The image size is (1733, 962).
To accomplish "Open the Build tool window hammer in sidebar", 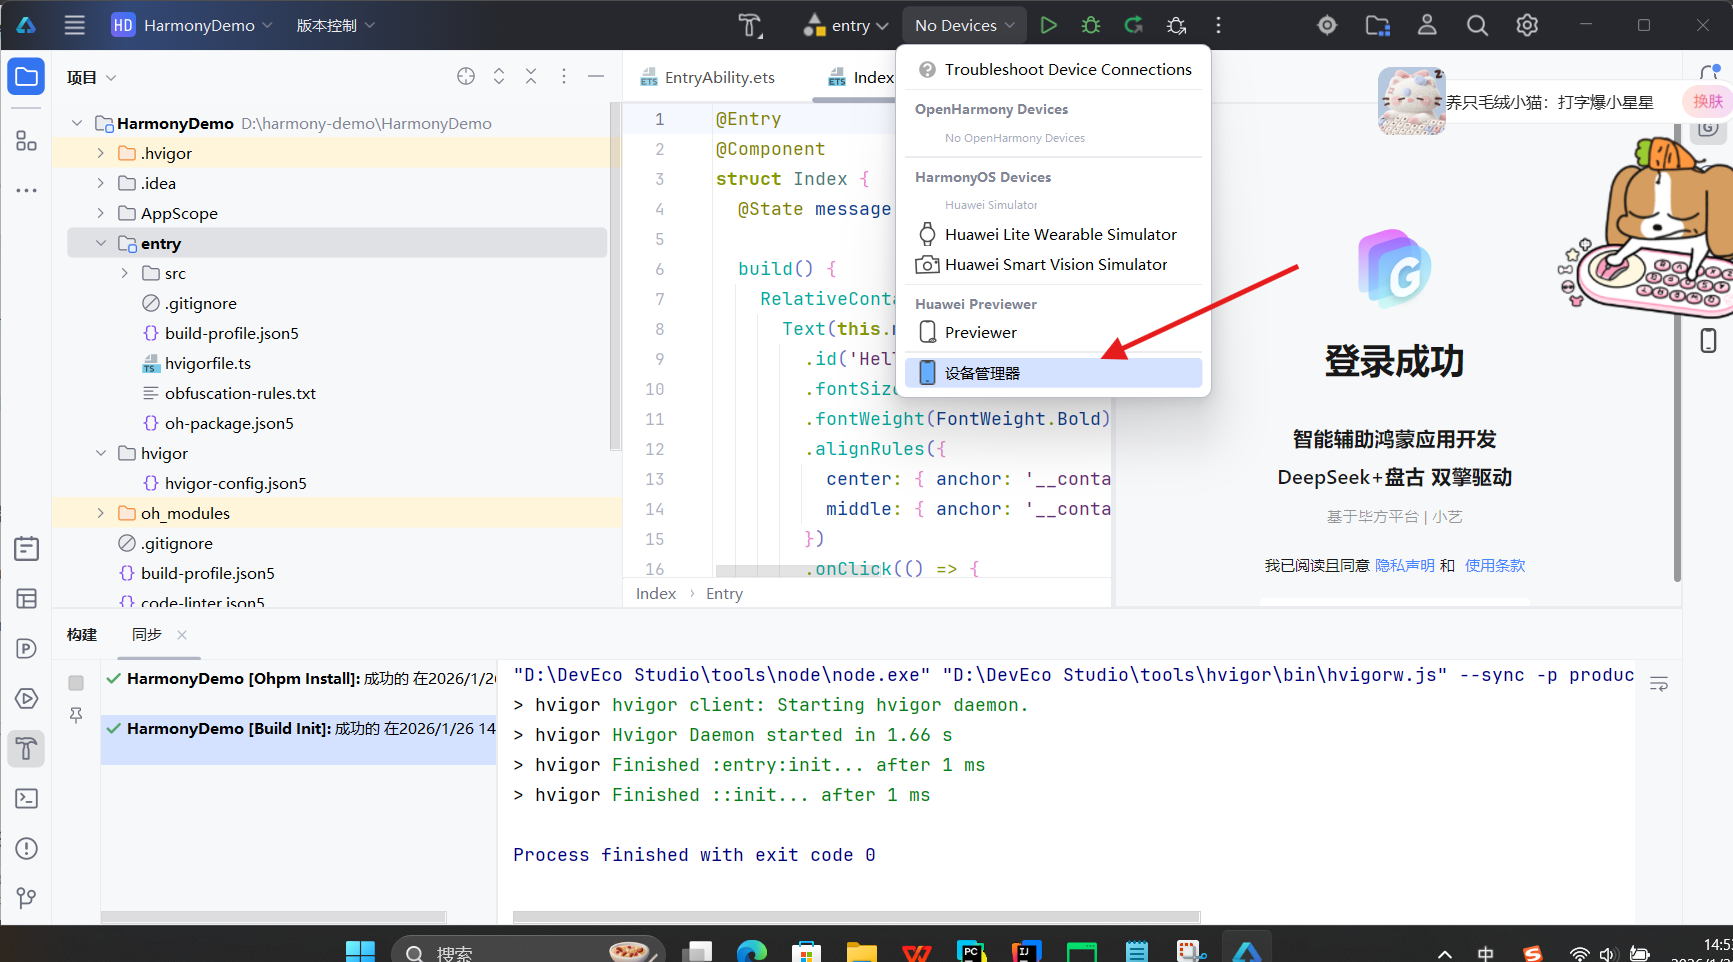I will point(26,748).
